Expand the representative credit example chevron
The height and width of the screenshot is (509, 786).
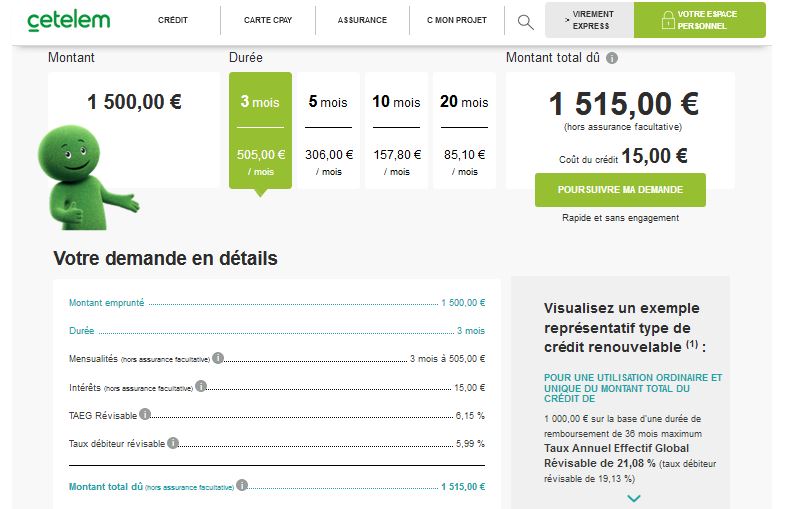coord(633,497)
